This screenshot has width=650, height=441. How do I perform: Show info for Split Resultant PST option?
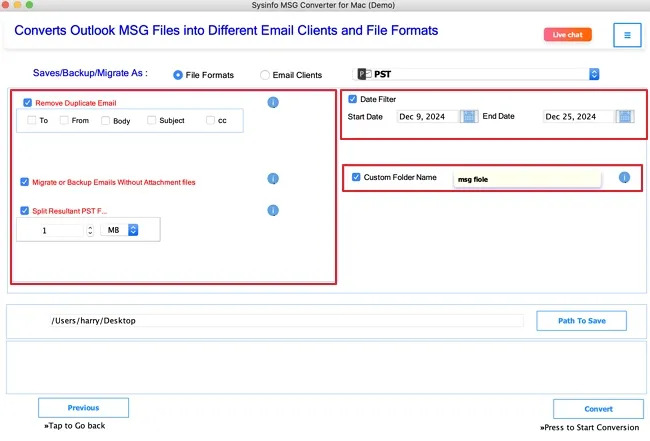coord(273,211)
